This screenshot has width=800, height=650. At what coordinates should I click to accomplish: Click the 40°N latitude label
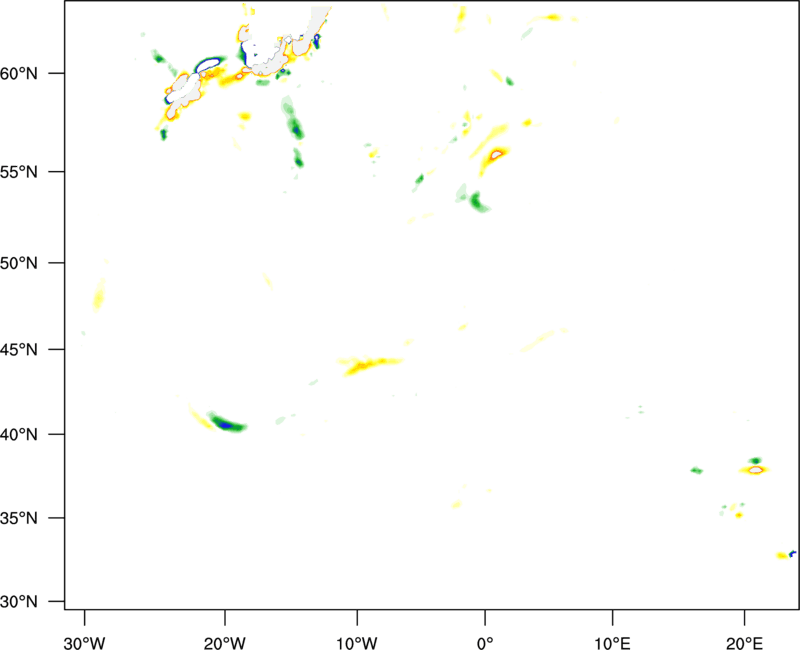(x=19, y=435)
